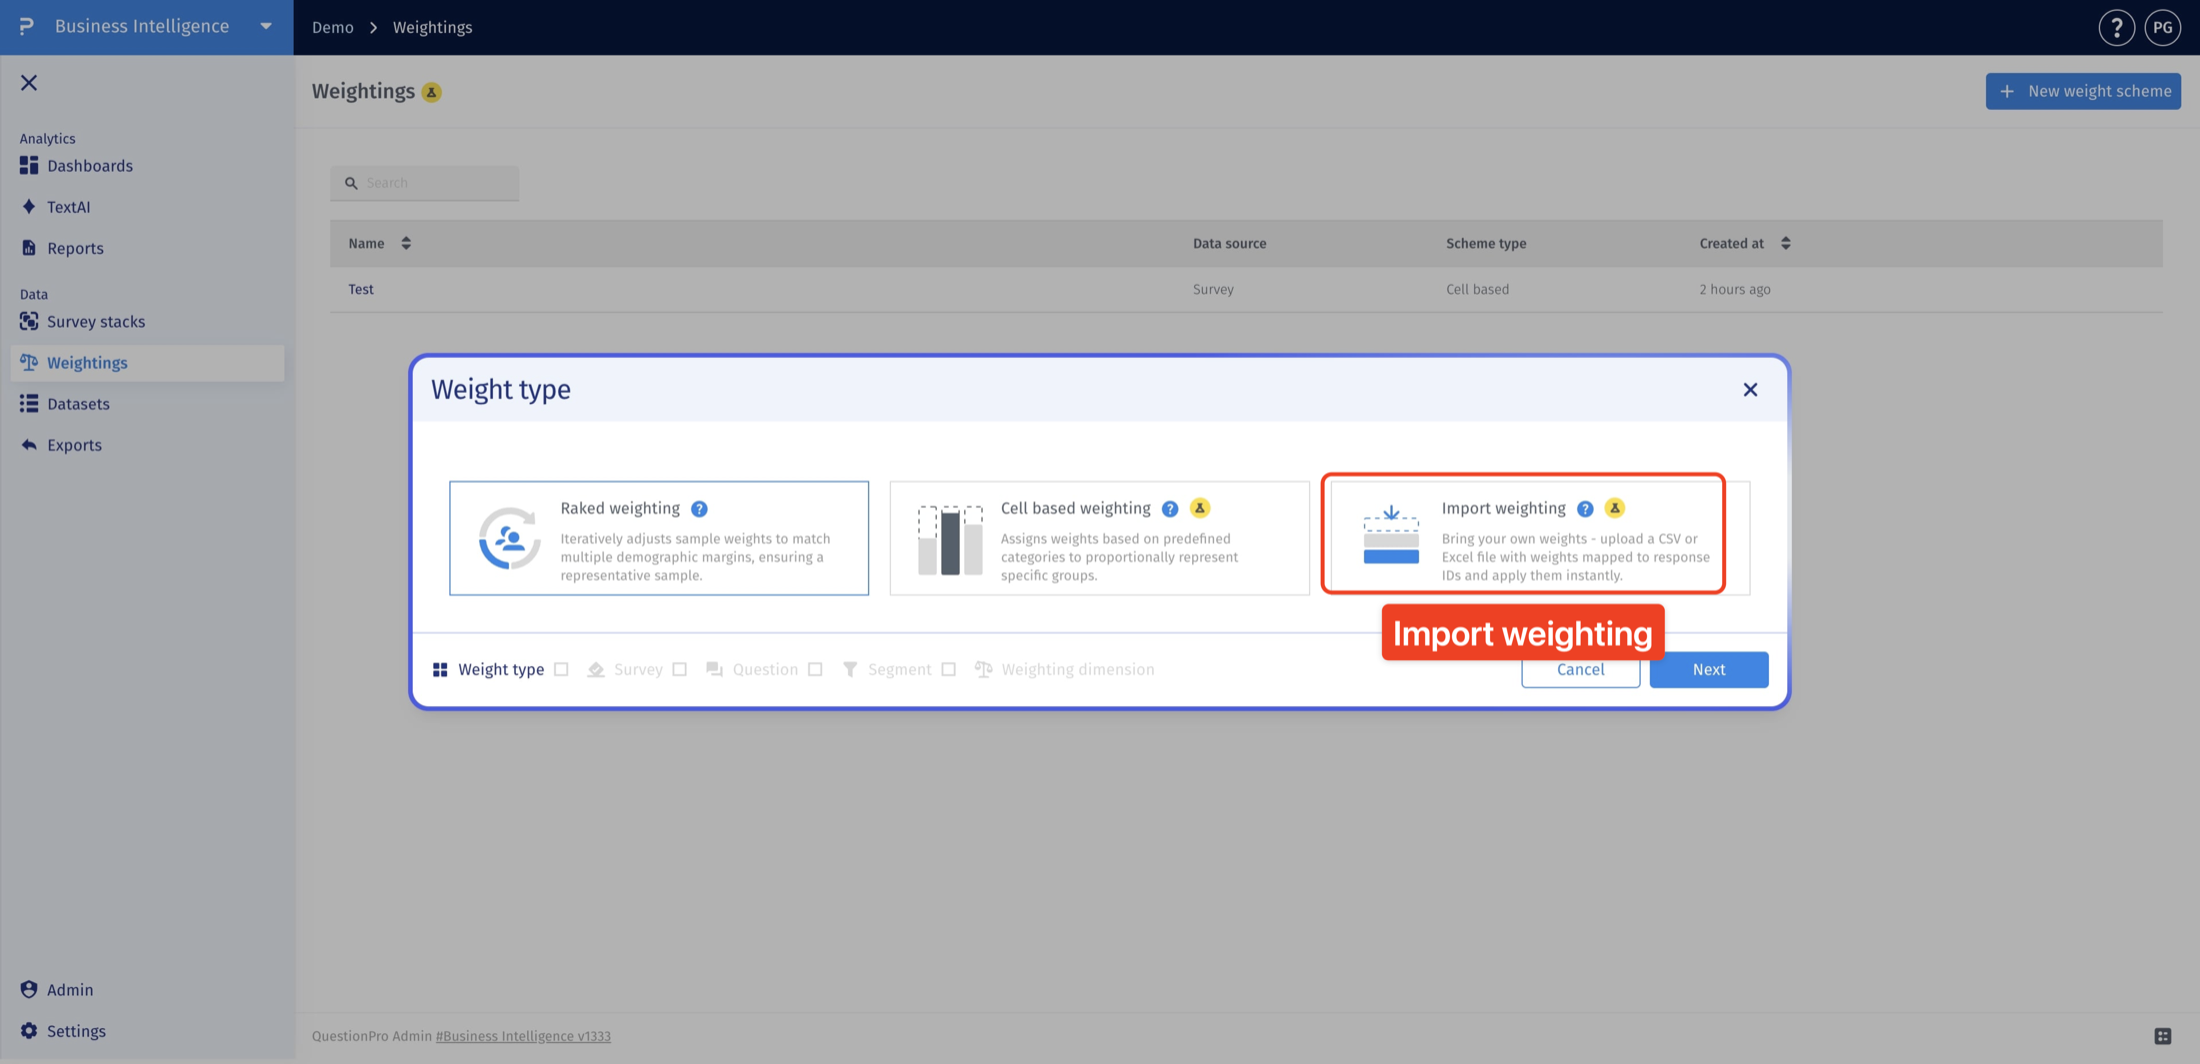The image size is (2200, 1064).
Task: Click the Cell based weighting bar chart icon
Action: coord(950,540)
